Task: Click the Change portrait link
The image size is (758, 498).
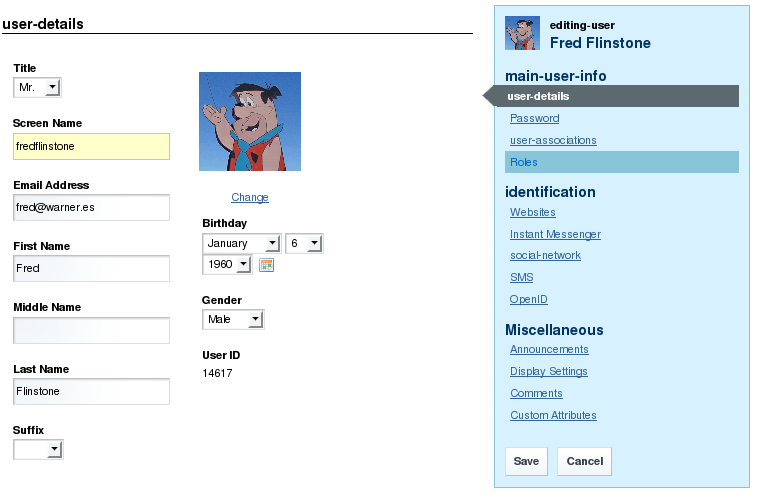Action: [250, 197]
